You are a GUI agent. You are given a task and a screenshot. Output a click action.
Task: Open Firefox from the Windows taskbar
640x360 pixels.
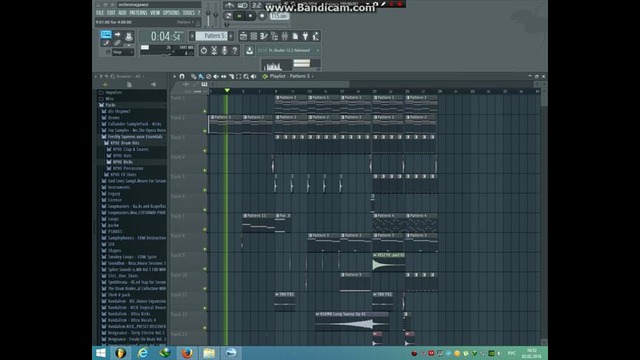tap(187, 353)
